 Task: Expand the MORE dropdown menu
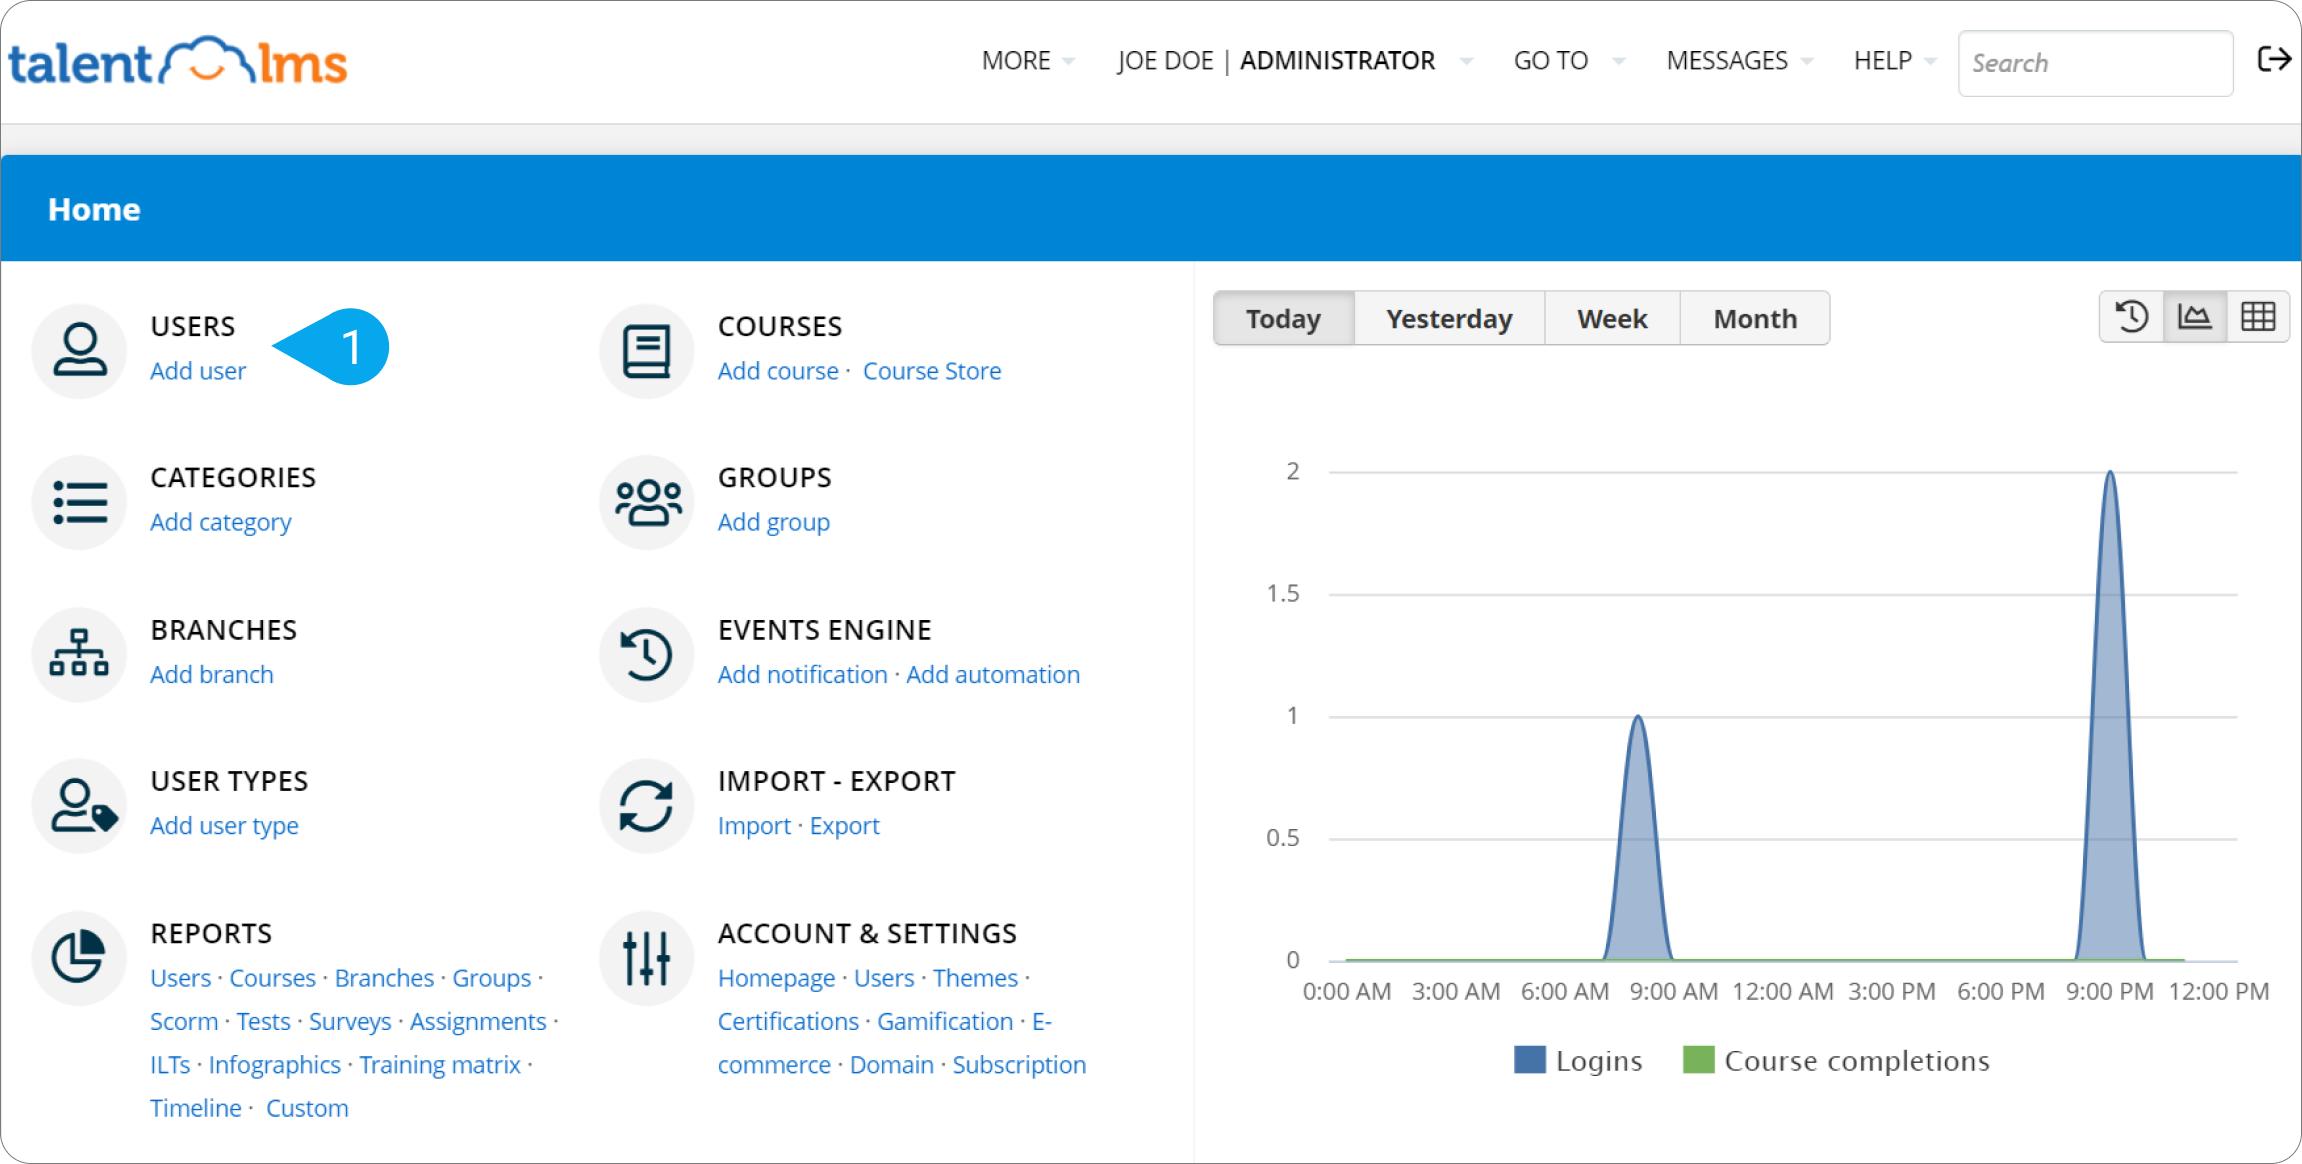coord(1028,61)
